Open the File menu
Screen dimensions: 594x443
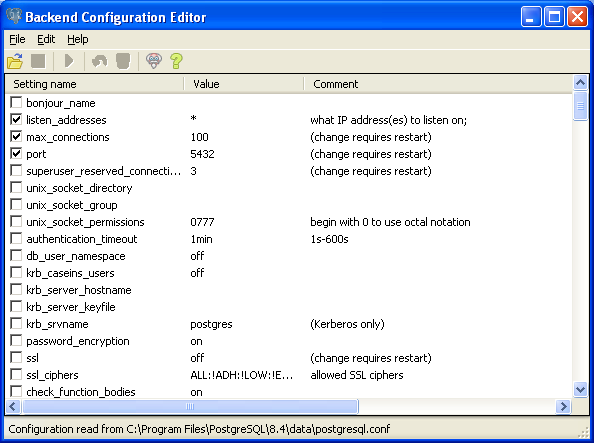pos(17,39)
